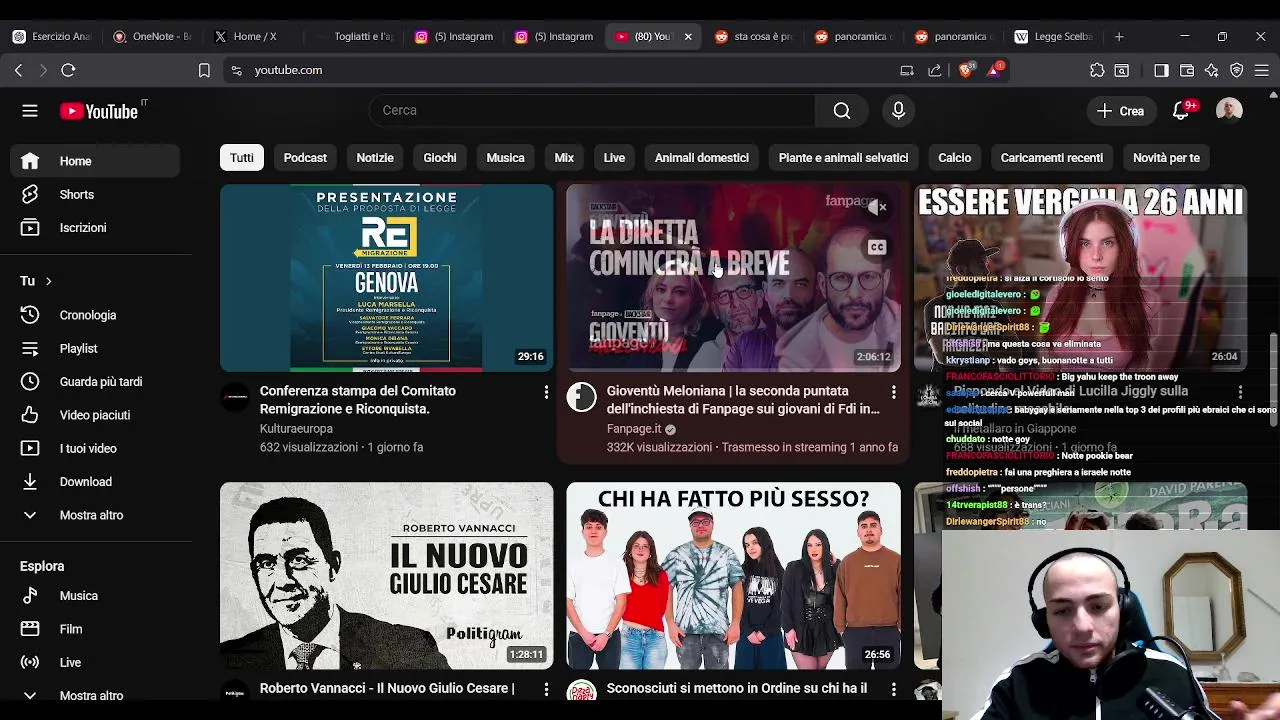Toggle the browser sidebar panel

point(1161,70)
